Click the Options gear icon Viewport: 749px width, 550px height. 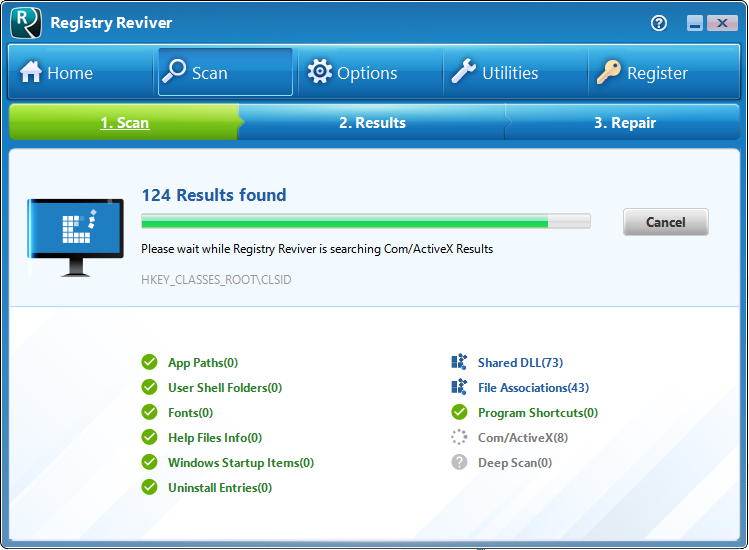(319, 72)
